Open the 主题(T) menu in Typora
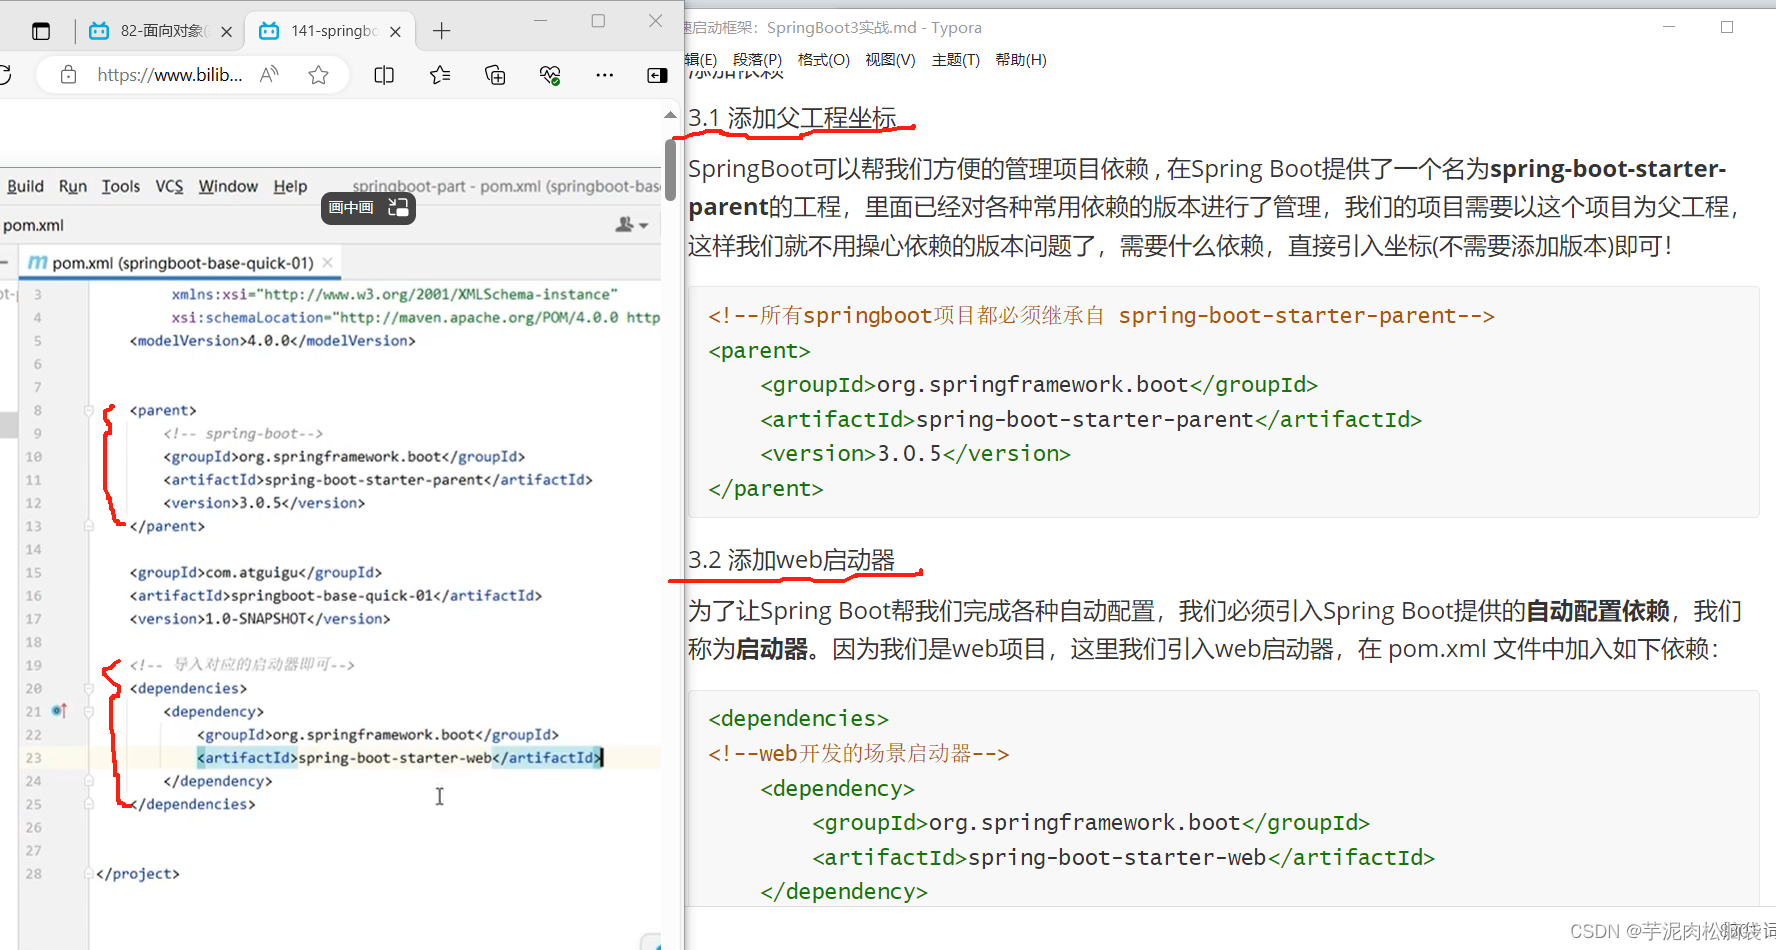The height and width of the screenshot is (950, 1776). pos(956,60)
